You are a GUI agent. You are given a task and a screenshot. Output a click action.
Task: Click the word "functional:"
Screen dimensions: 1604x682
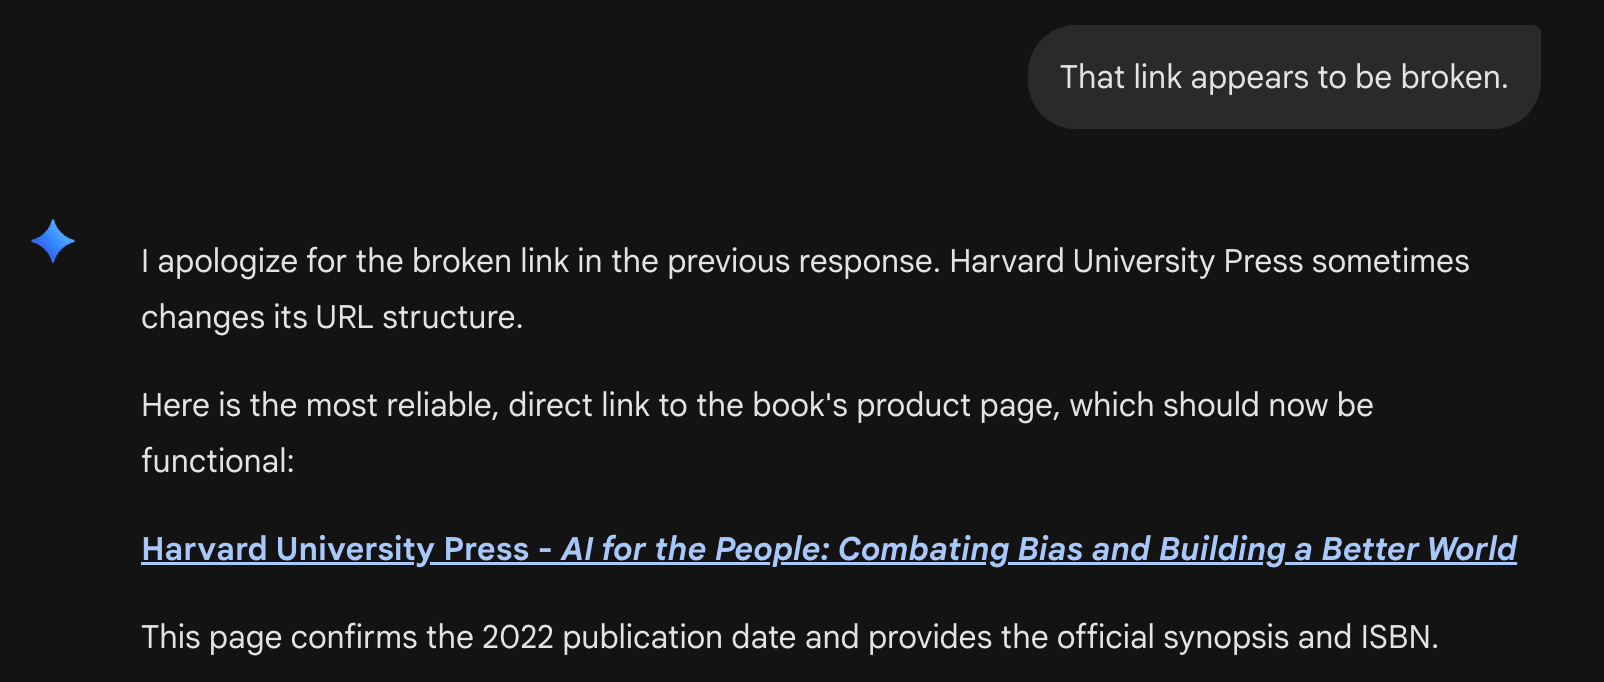click(218, 461)
